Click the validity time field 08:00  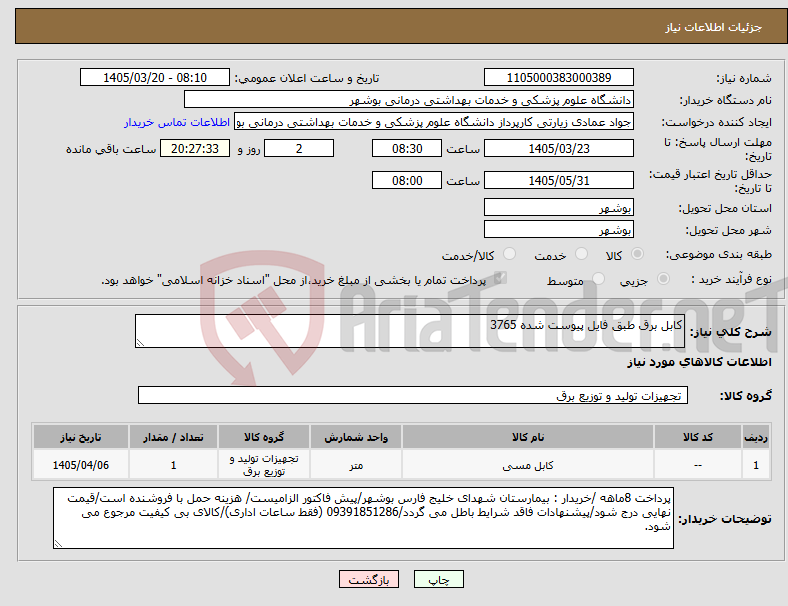[407, 180]
